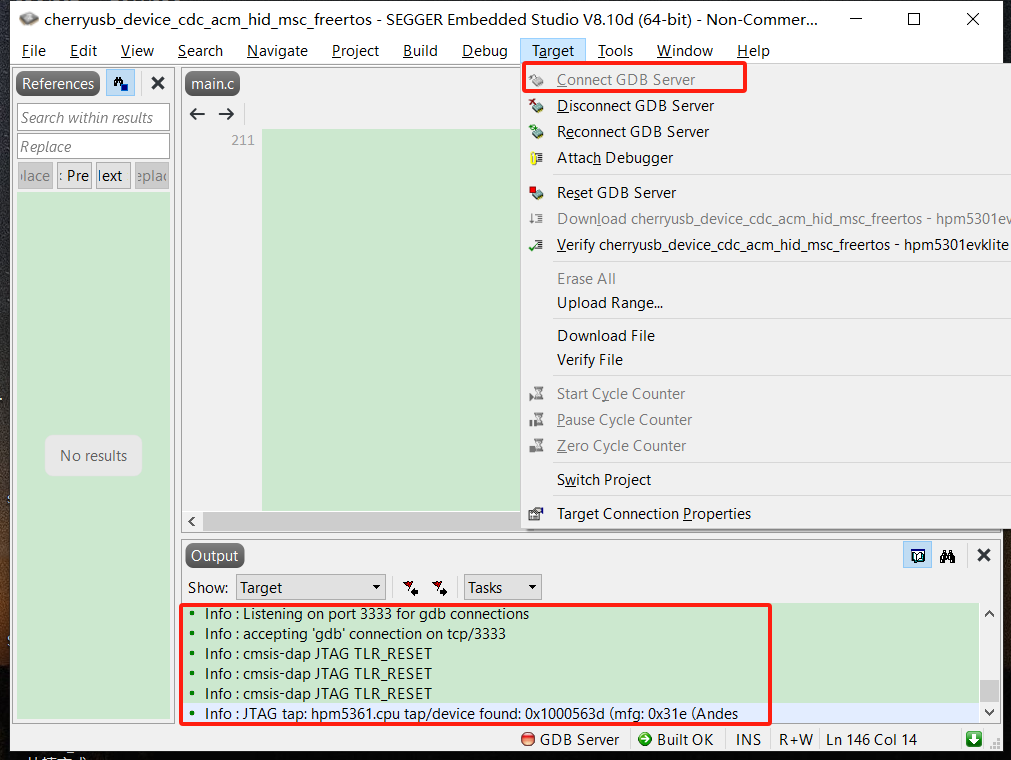Image resolution: width=1011 pixels, height=760 pixels.
Task: Switch to the main.c editor tab
Action: 212,84
